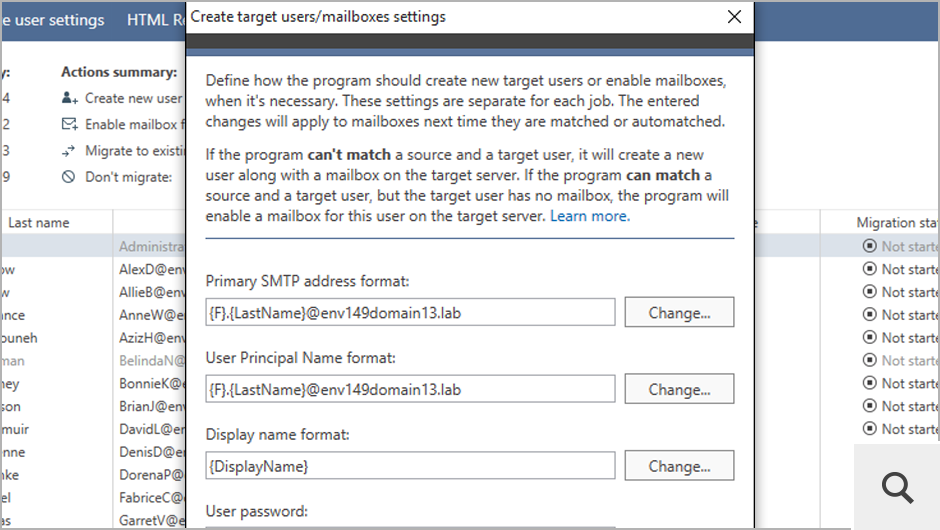The image size is (940, 530).
Task: Sort by the Last name column header
Action: click(39, 223)
